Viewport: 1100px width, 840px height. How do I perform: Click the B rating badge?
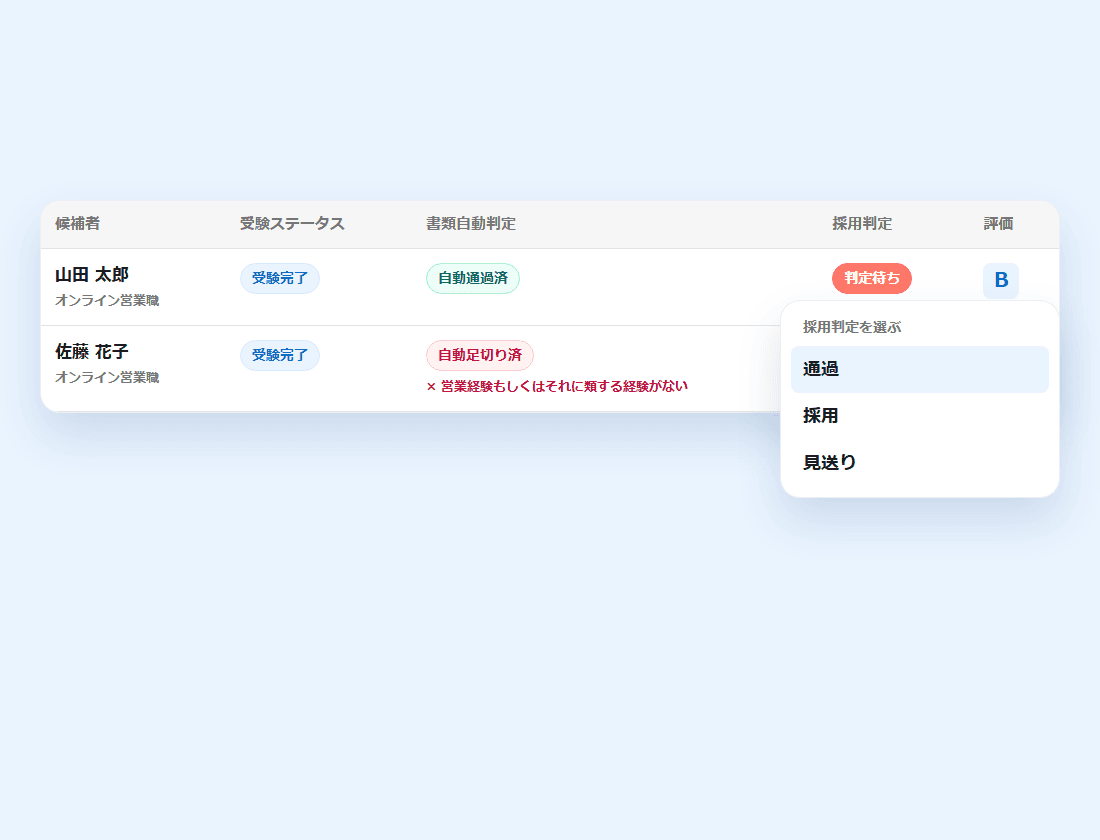tap(1001, 281)
